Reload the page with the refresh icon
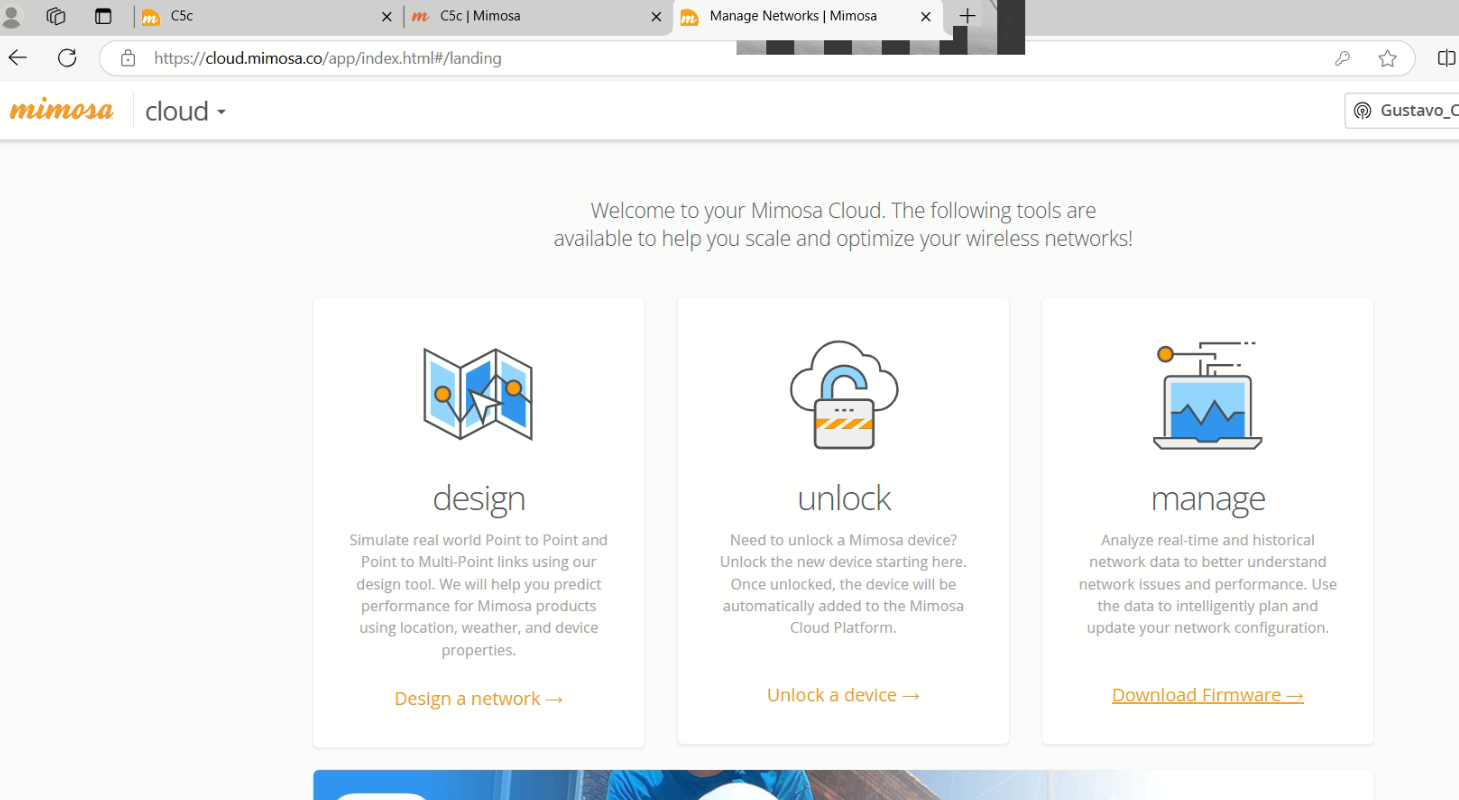 coord(67,58)
